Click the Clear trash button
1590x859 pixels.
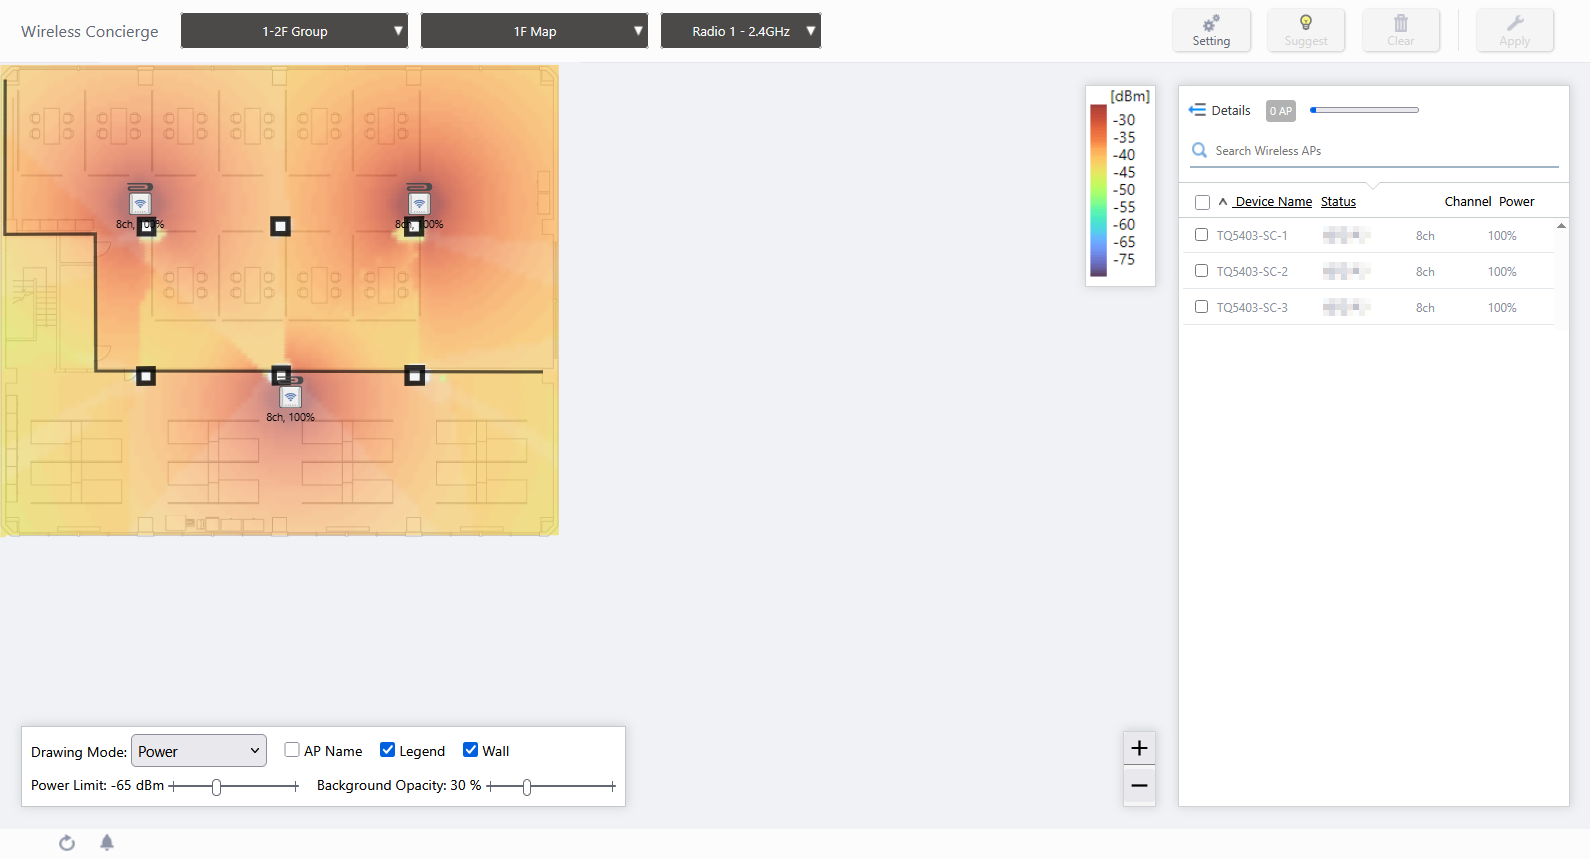click(1401, 30)
